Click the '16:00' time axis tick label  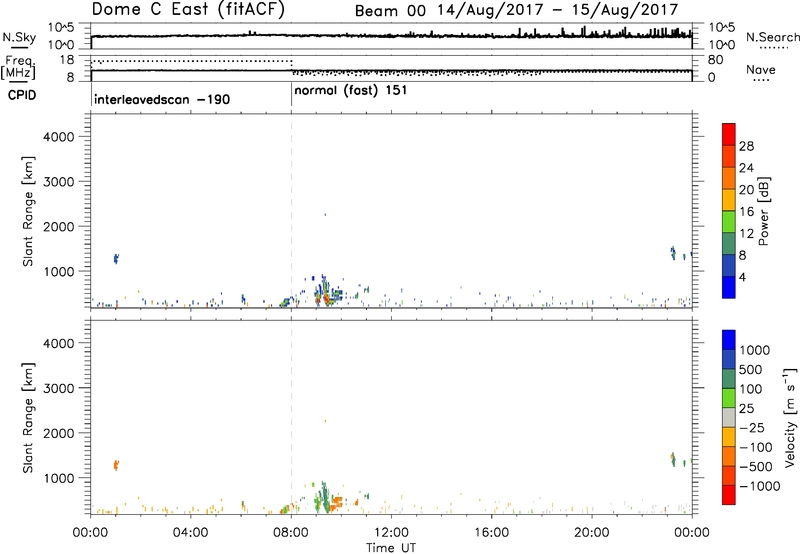click(491, 533)
